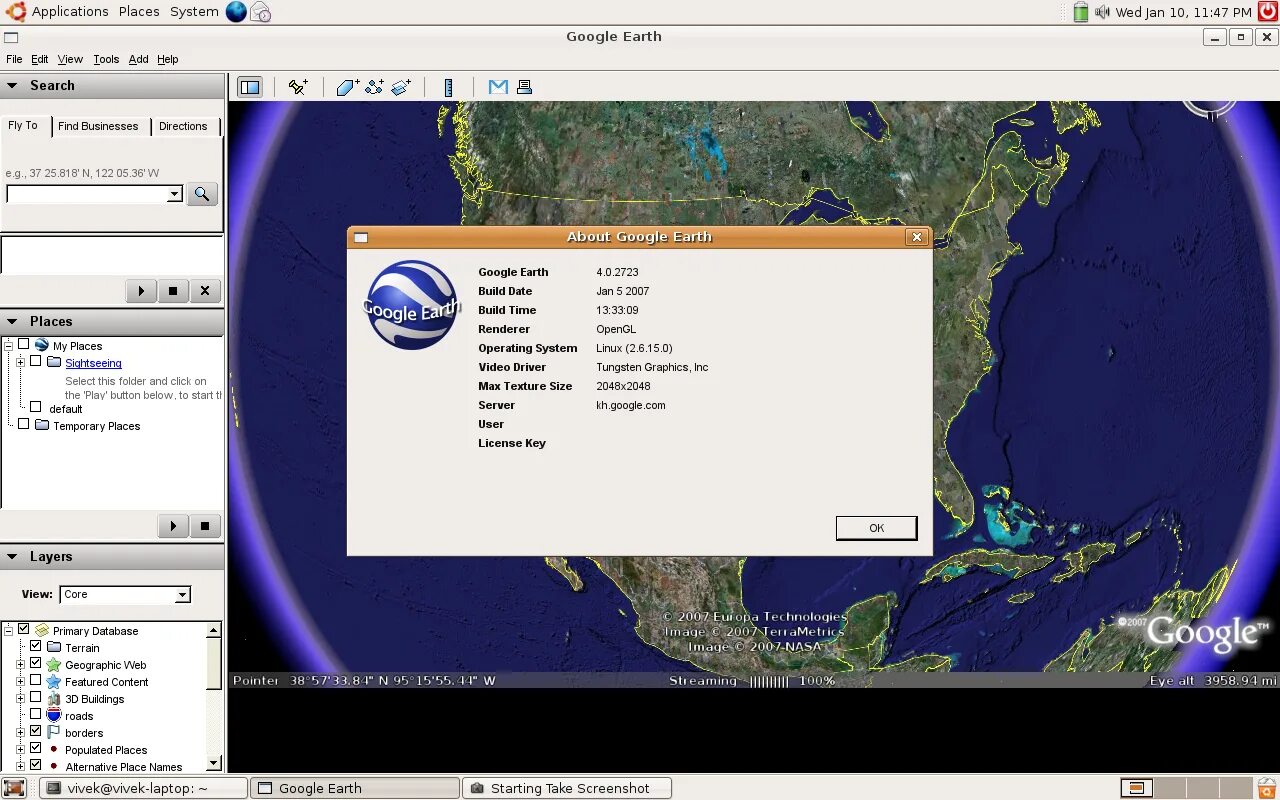Click the volume speaker tray icon
This screenshot has height=800, width=1280.
1102,12
